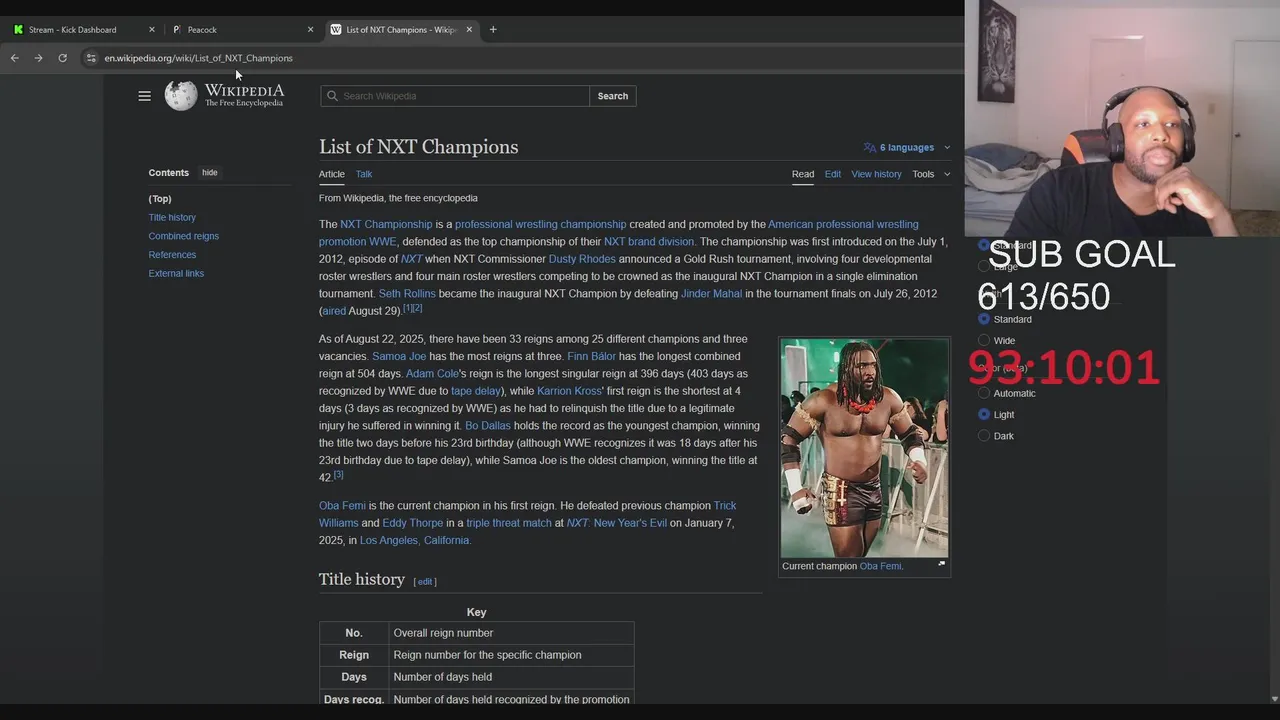Open the Bo Dallas link
The width and height of the screenshot is (1280, 720).
pyautogui.click(x=488, y=426)
